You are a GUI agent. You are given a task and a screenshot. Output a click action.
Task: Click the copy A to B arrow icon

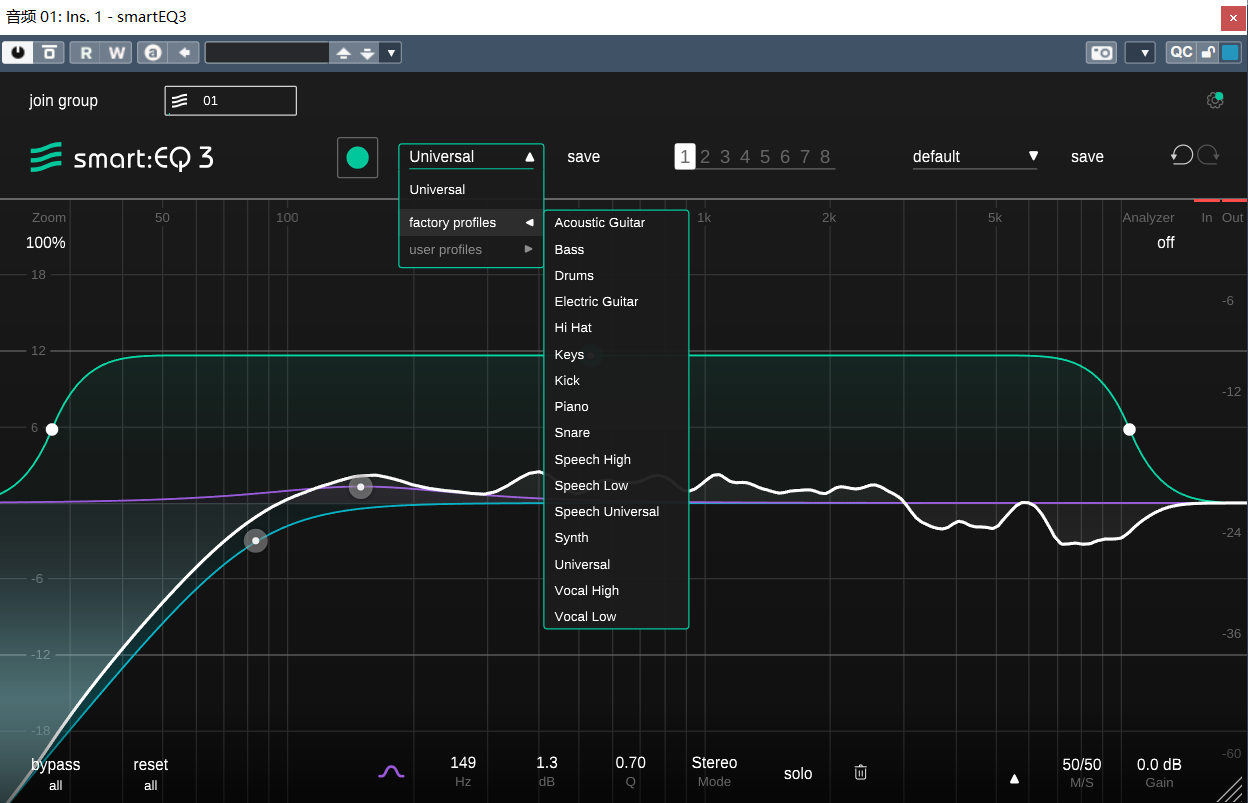coord(184,53)
